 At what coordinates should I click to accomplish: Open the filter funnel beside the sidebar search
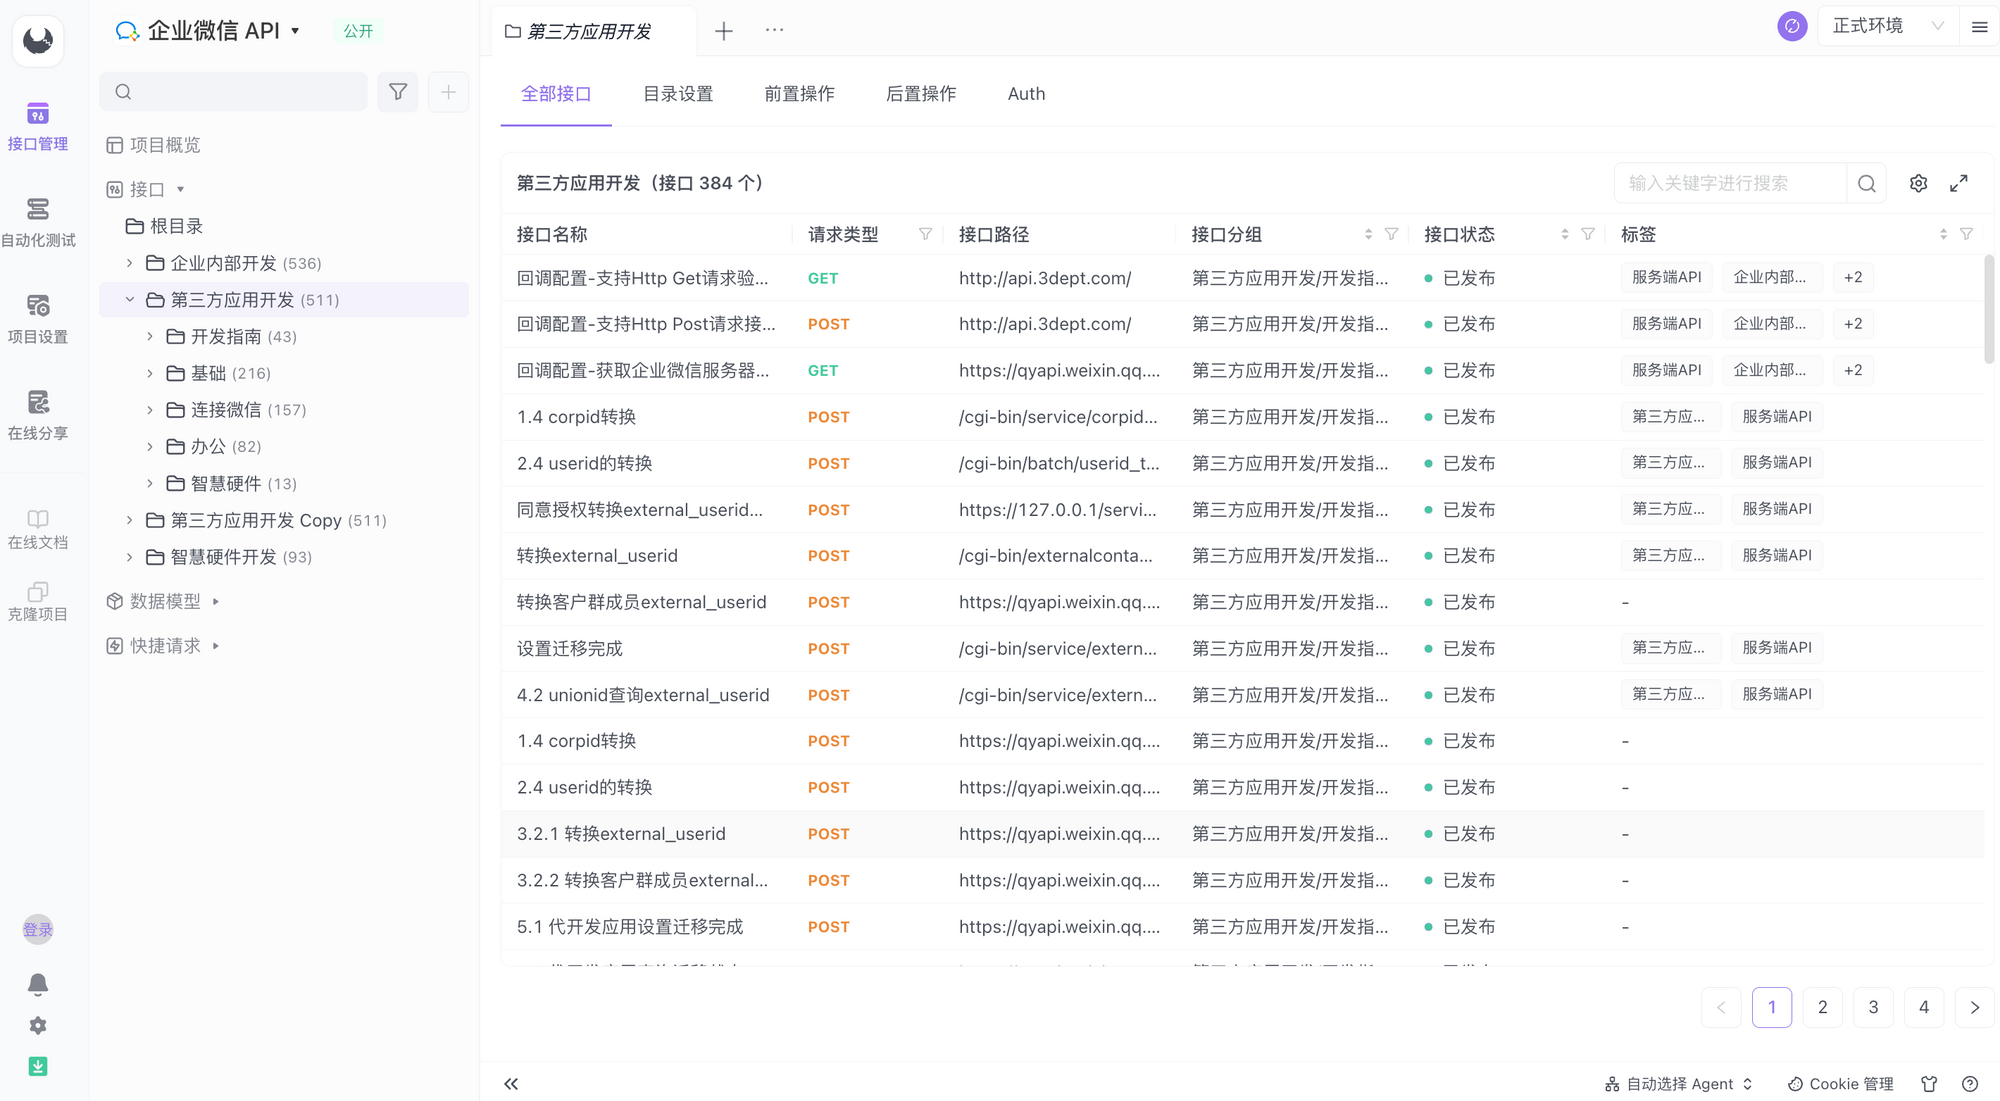[x=397, y=91]
